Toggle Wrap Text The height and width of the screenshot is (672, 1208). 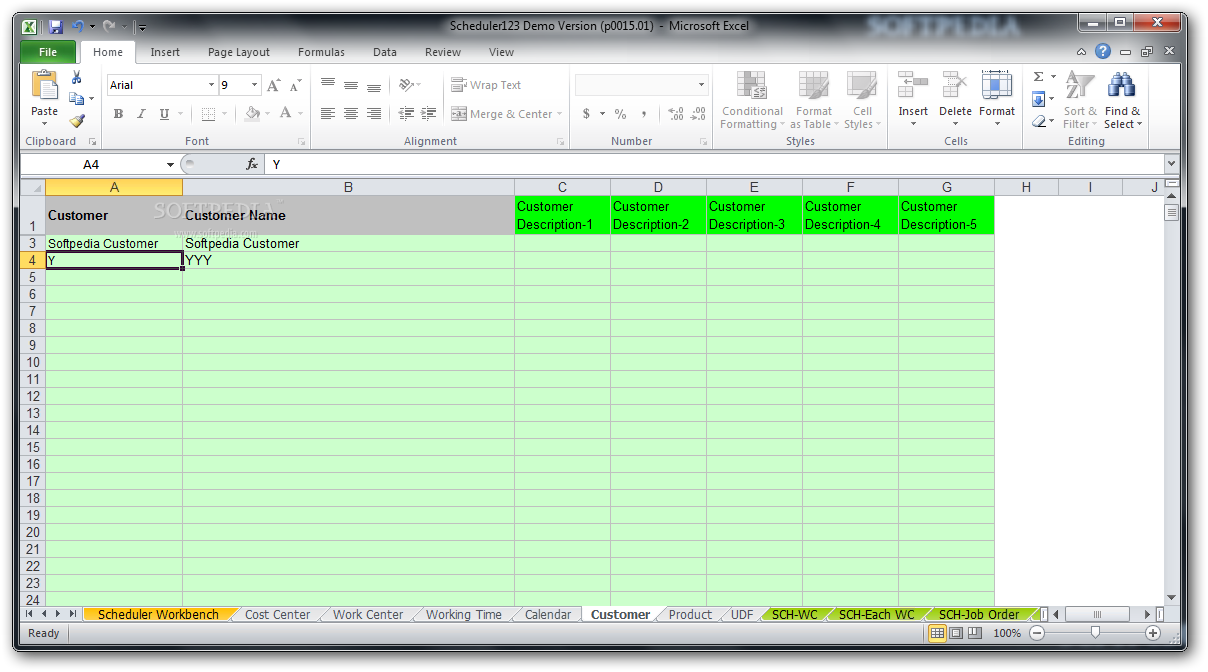click(x=486, y=85)
